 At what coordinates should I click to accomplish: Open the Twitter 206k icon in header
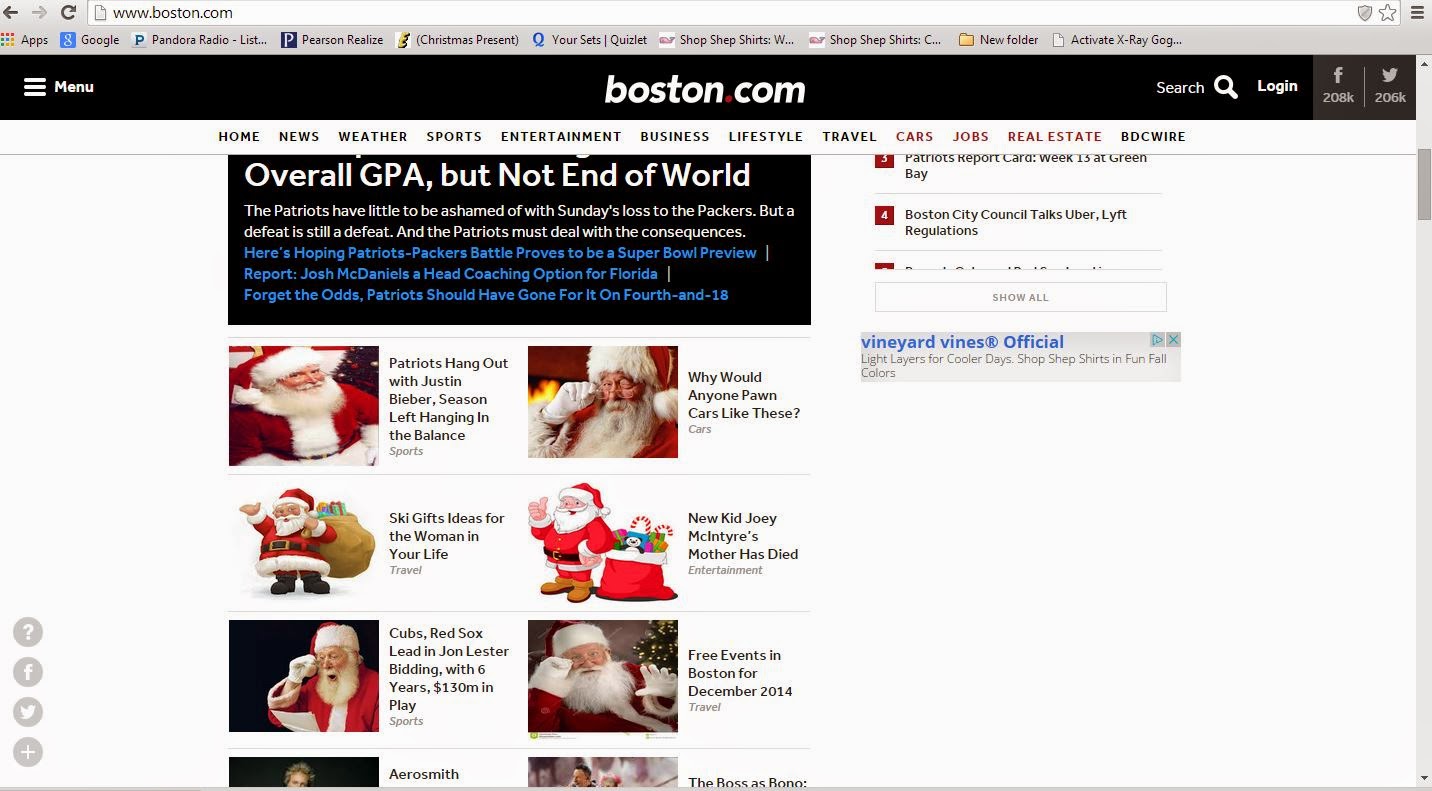coord(1390,86)
